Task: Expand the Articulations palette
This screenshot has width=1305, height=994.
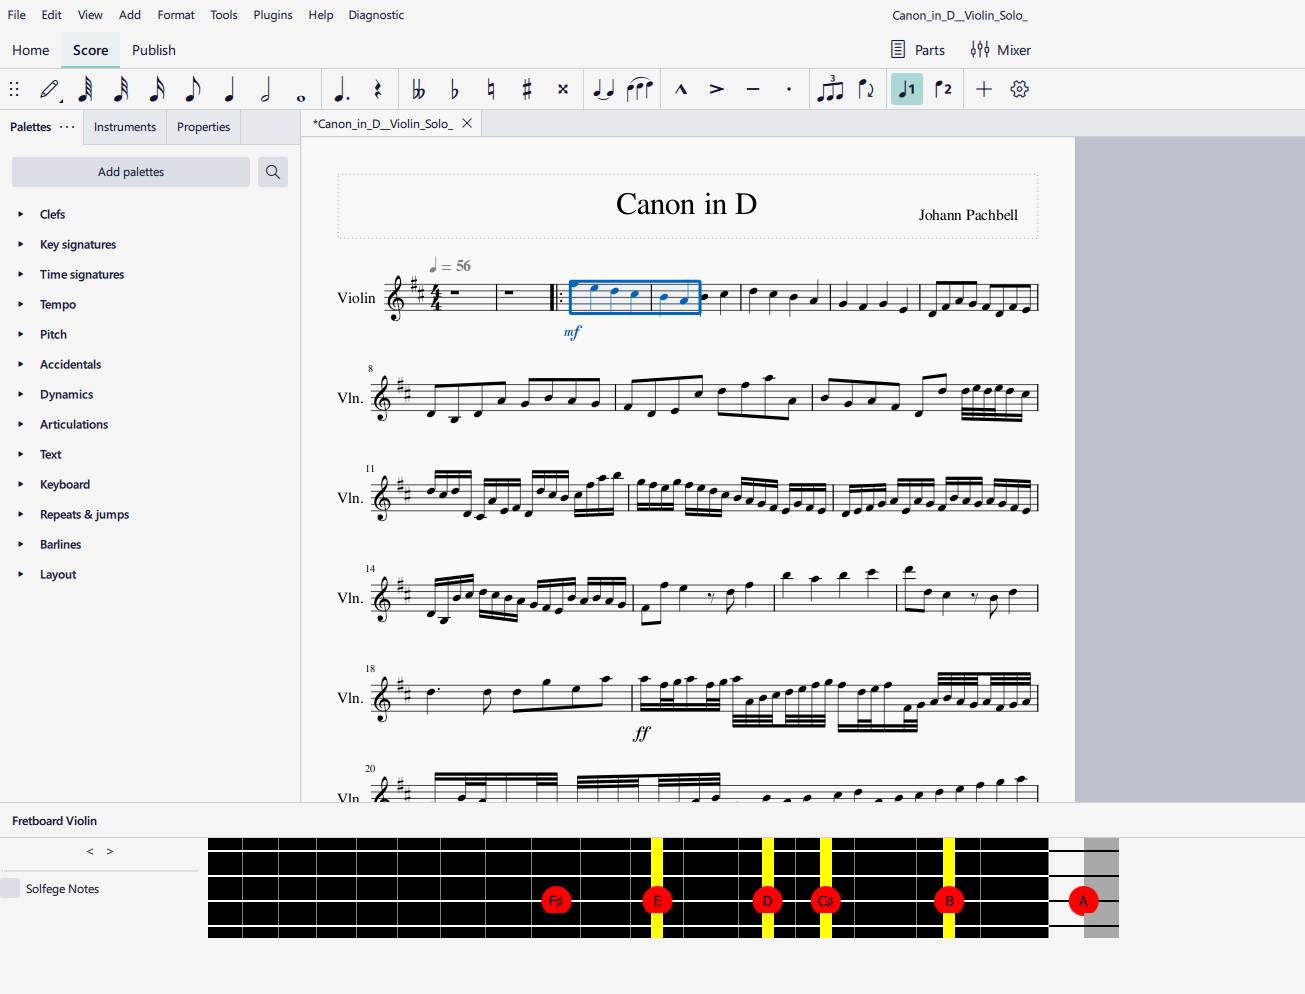Action: 20,424
